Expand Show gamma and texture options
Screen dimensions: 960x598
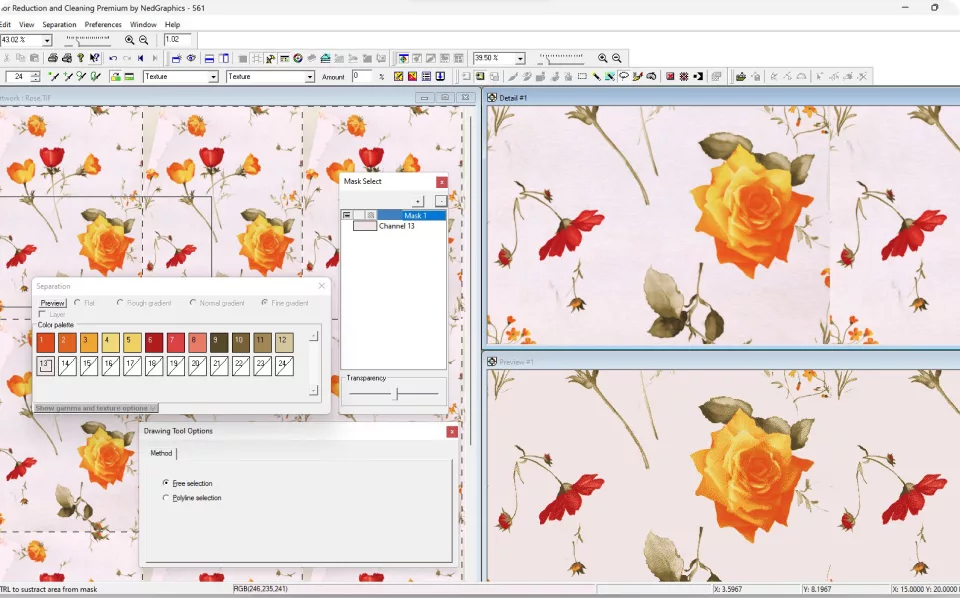coord(95,408)
